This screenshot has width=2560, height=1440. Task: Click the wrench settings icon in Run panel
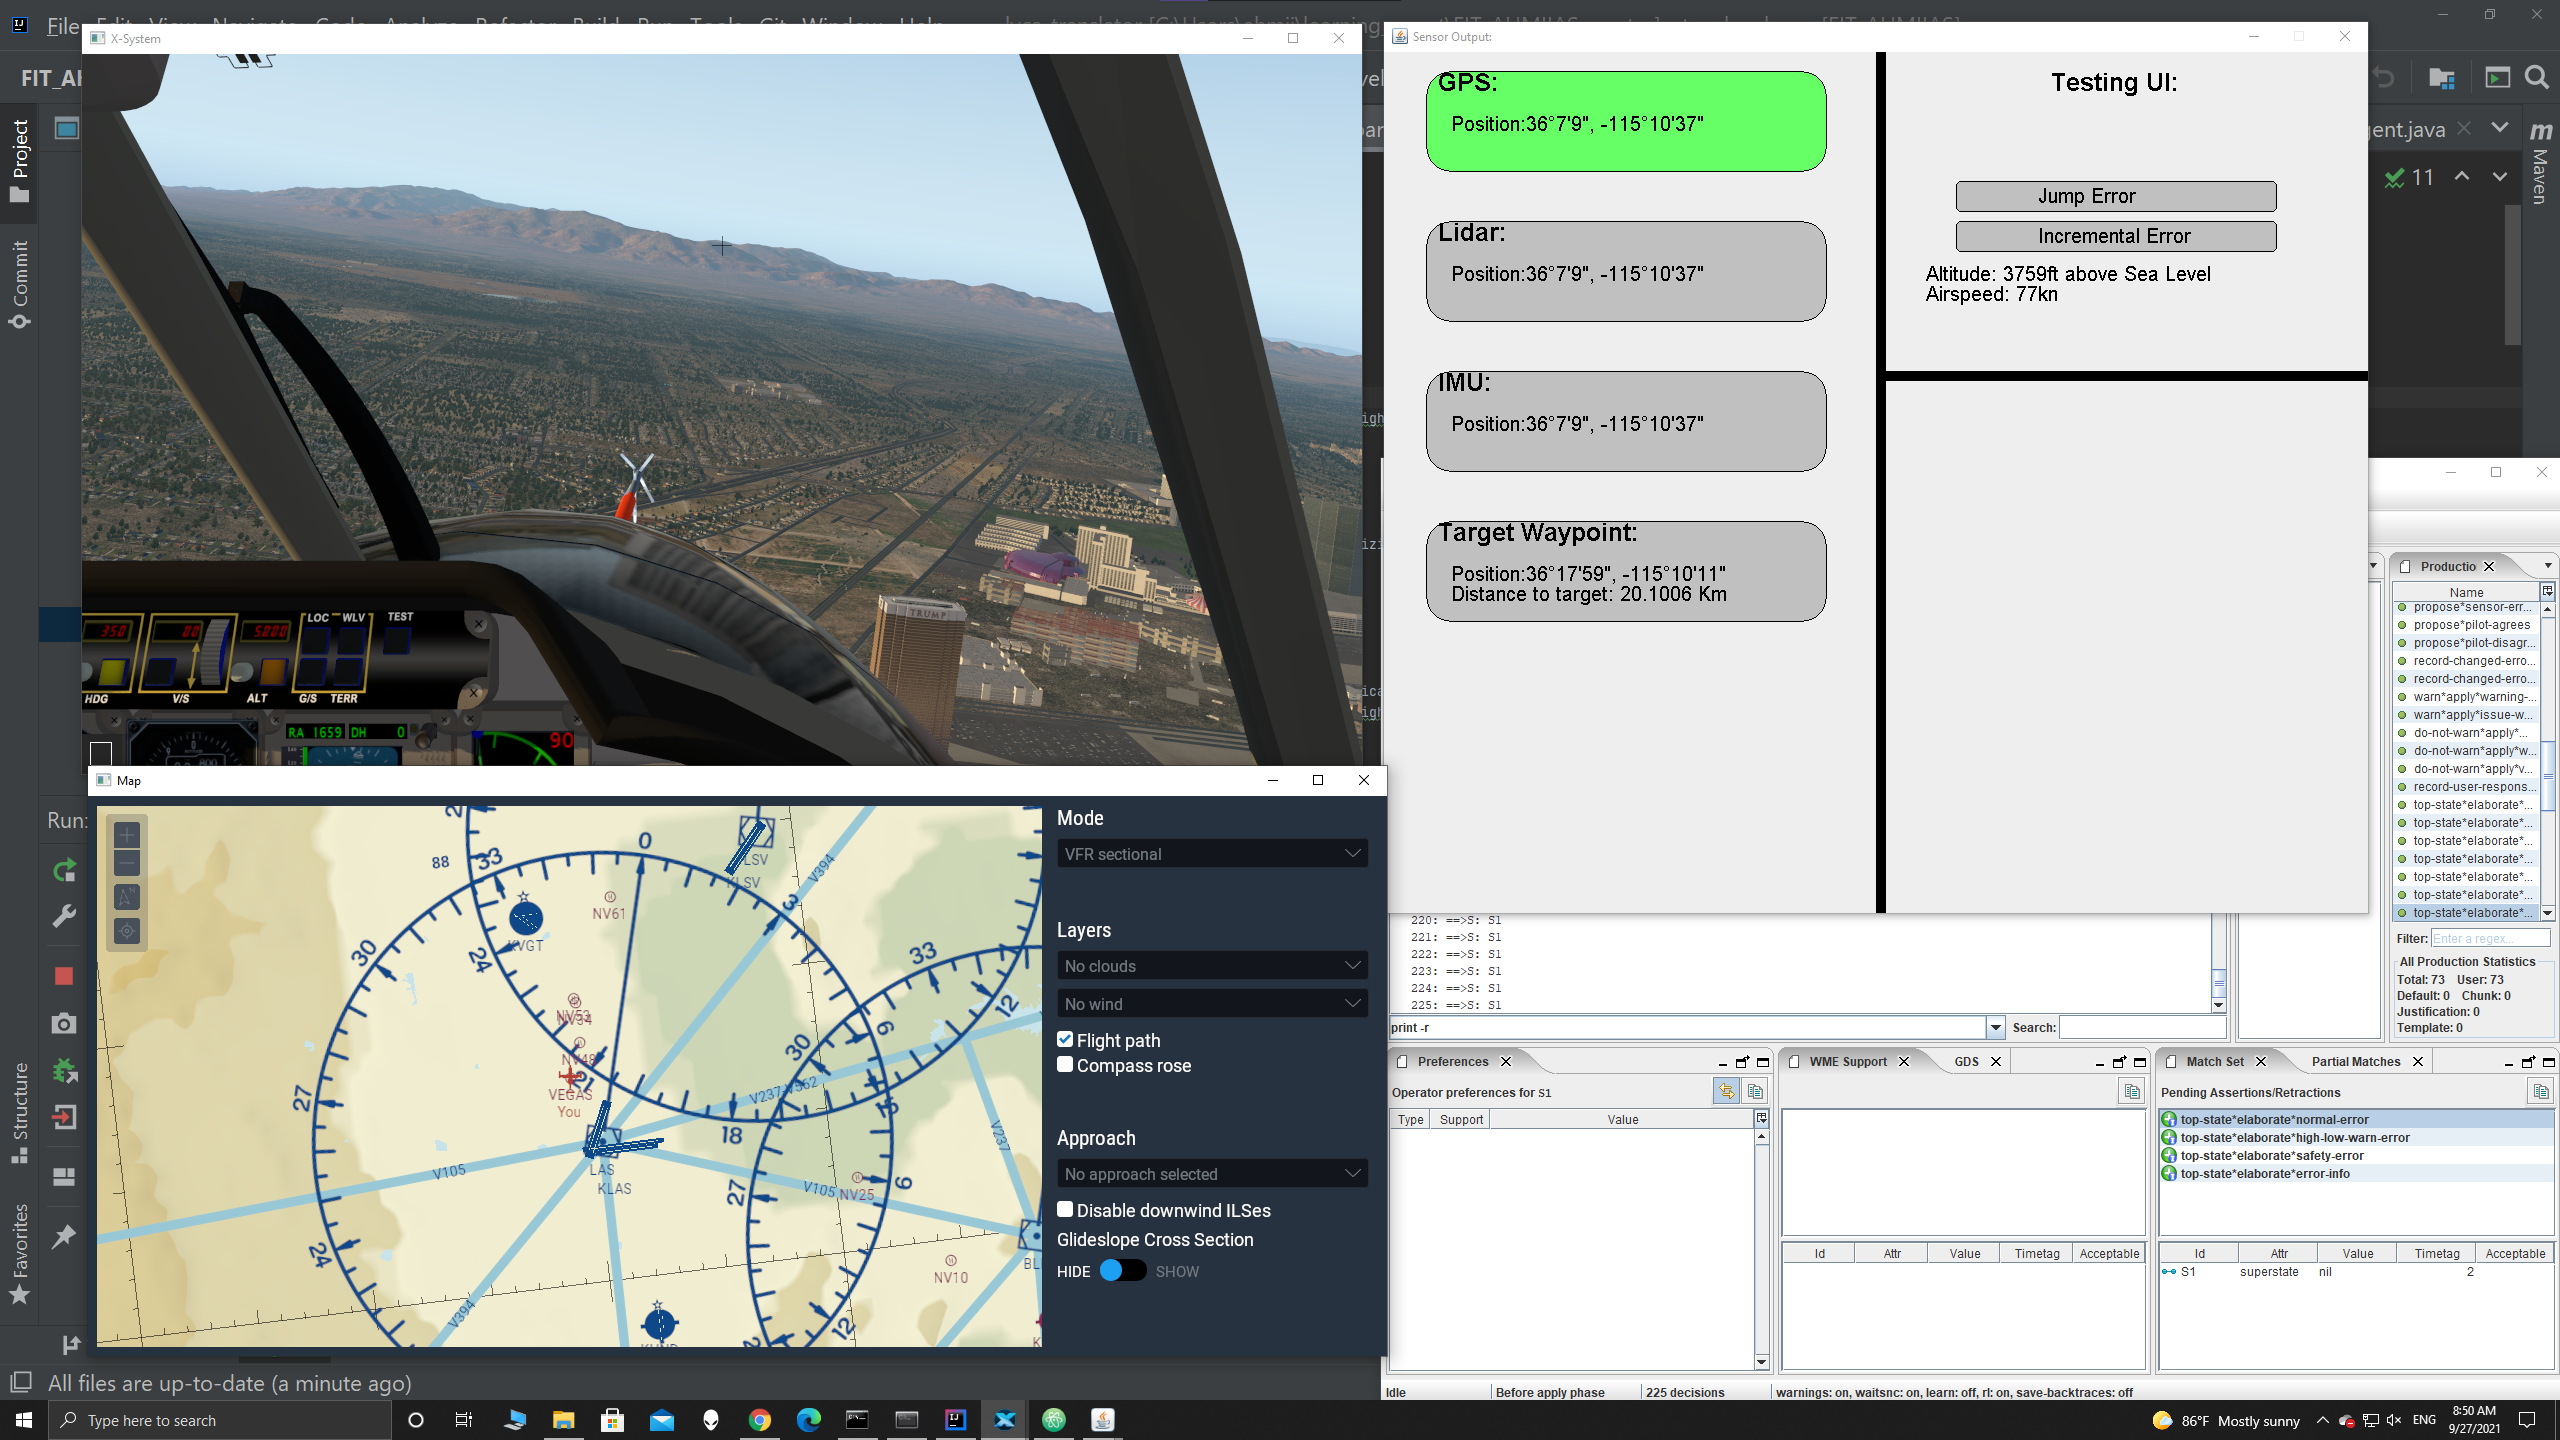(x=64, y=916)
